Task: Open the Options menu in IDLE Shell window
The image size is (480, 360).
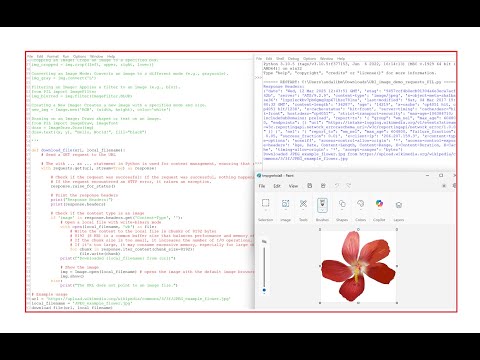Action: (309, 59)
